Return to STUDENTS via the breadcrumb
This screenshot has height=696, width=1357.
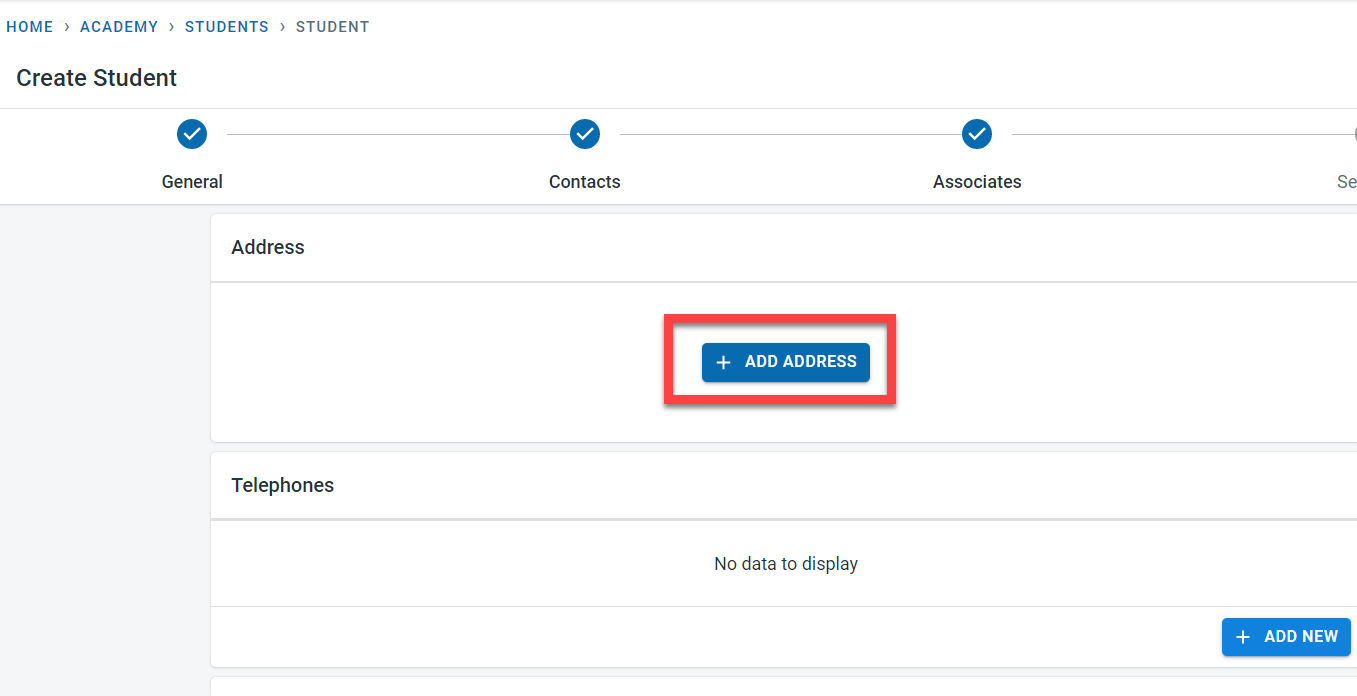[x=227, y=27]
